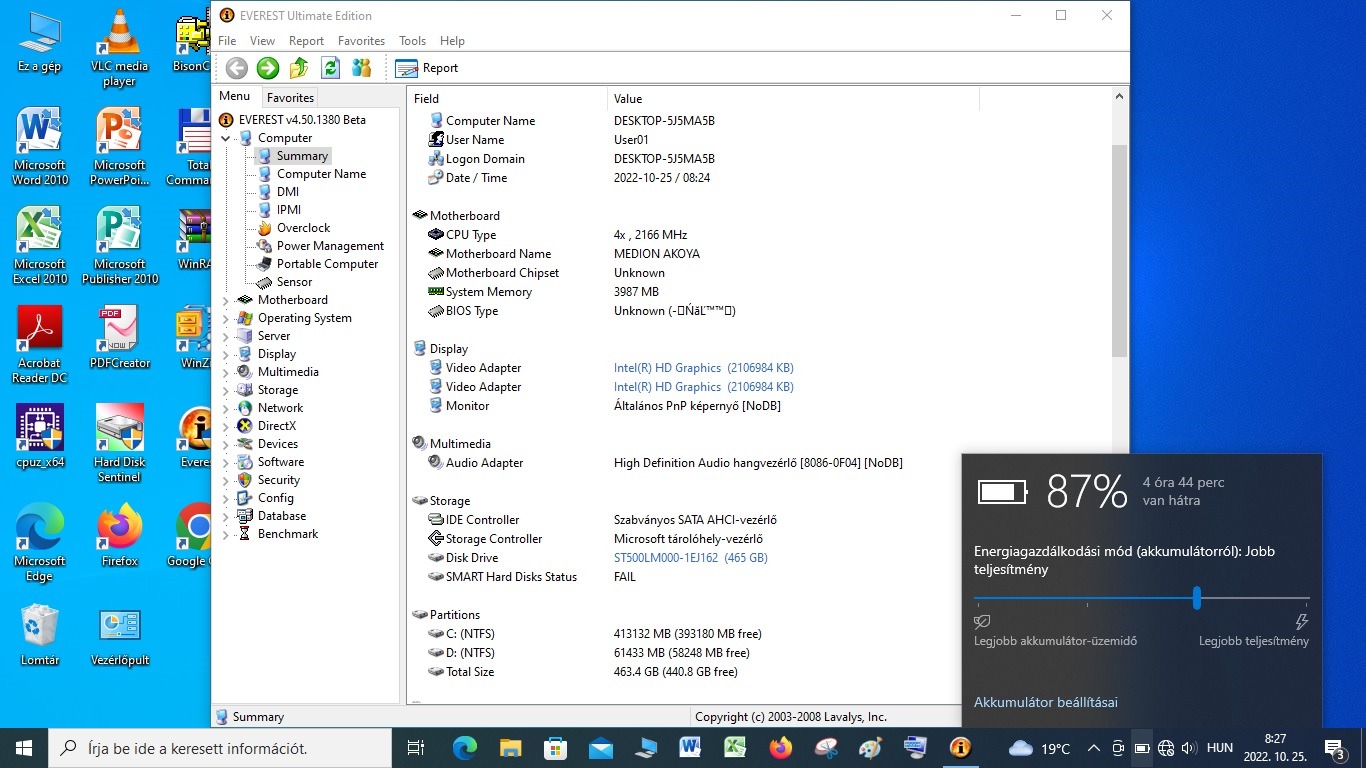Open Lomtár recycle bin icon

click(40, 634)
